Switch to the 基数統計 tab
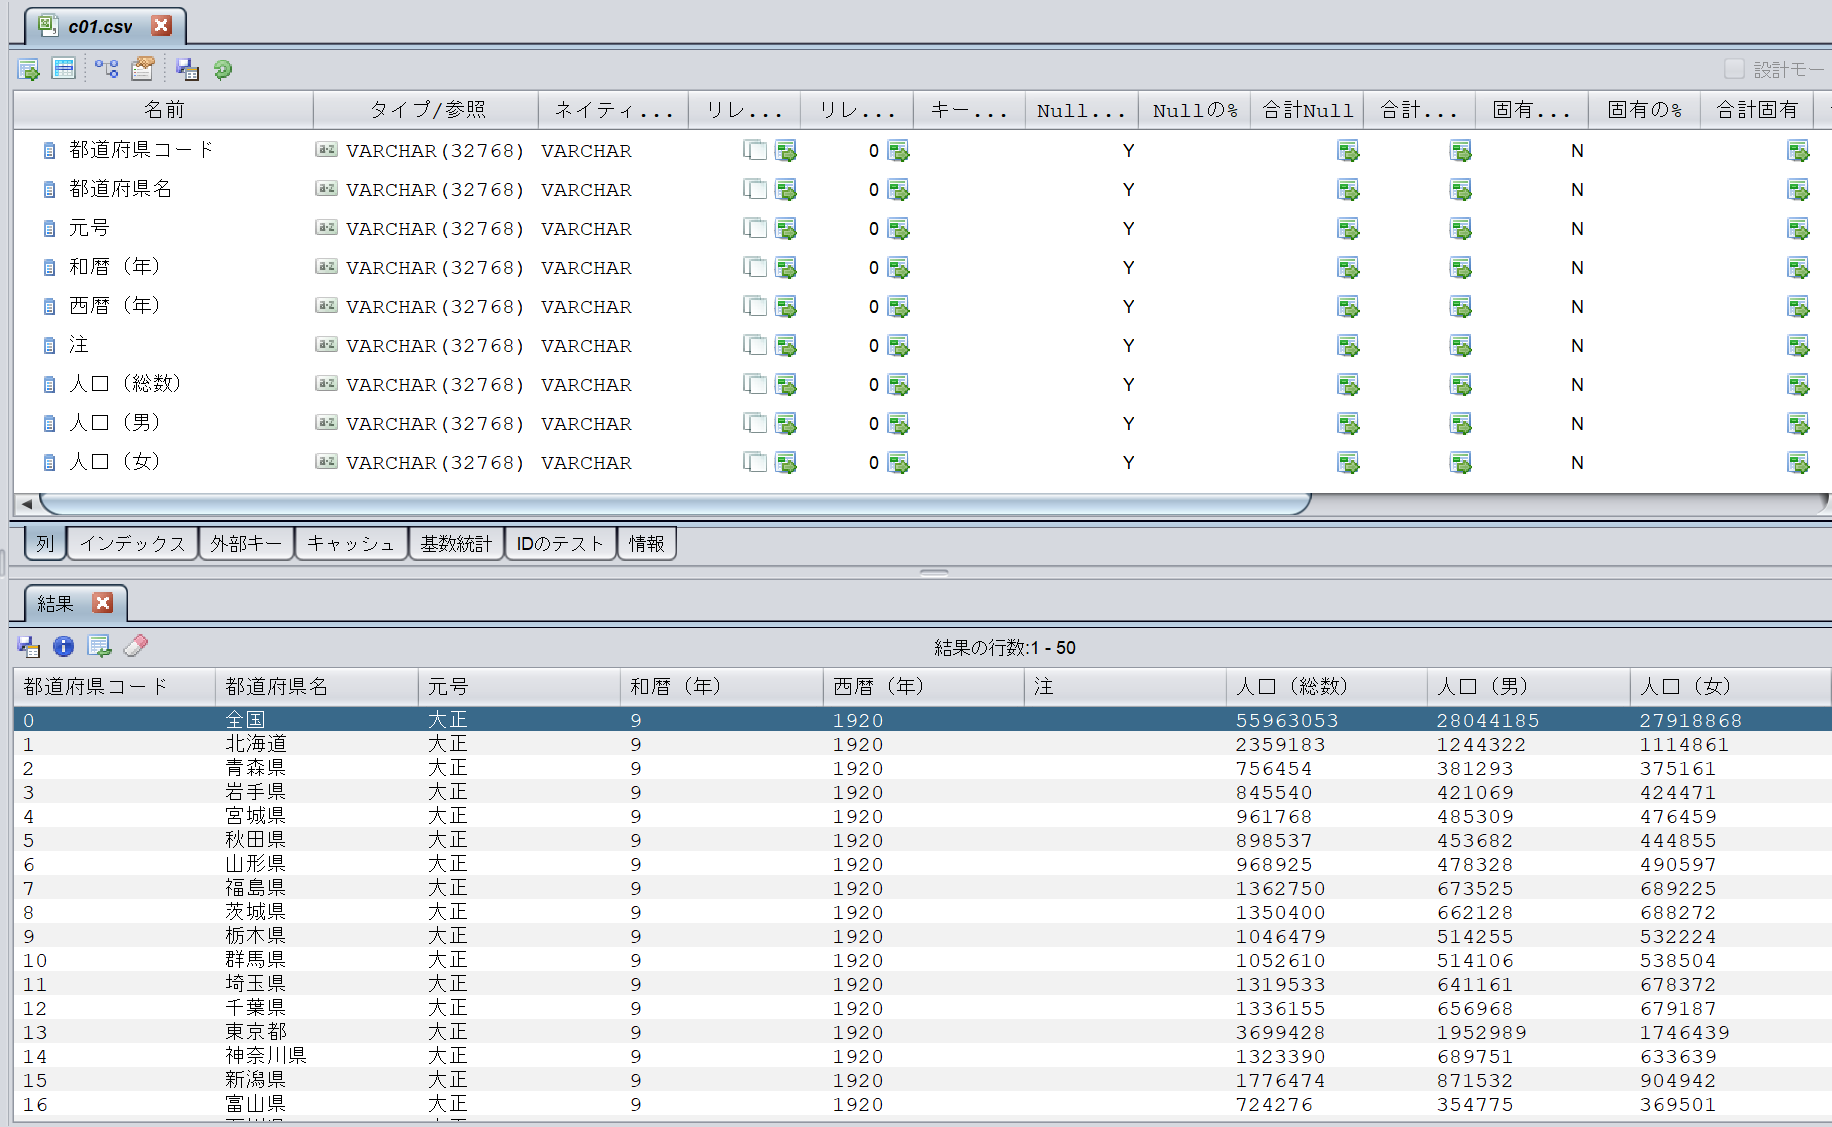Screen dimensions: 1832x1127 click(x=456, y=543)
